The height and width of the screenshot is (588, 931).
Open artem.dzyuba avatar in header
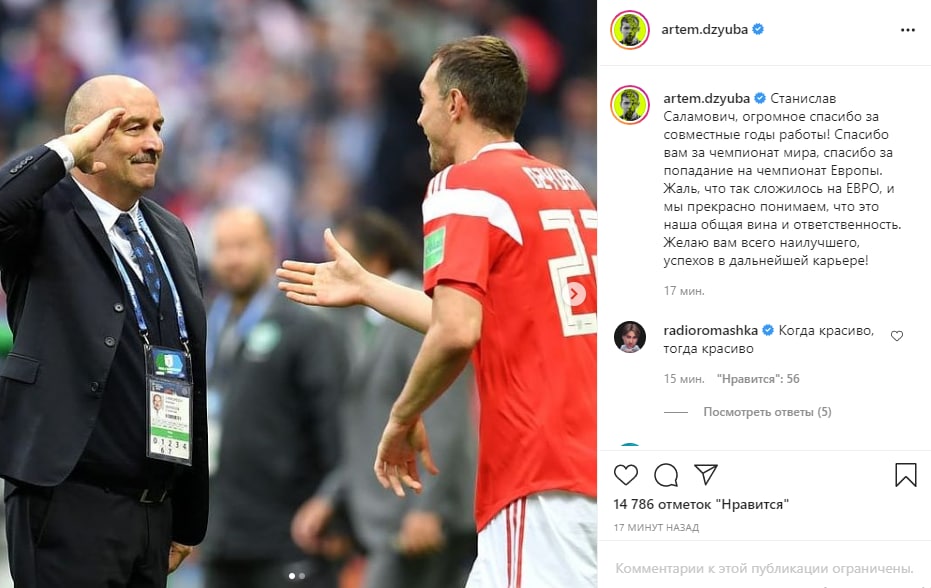tap(629, 30)
